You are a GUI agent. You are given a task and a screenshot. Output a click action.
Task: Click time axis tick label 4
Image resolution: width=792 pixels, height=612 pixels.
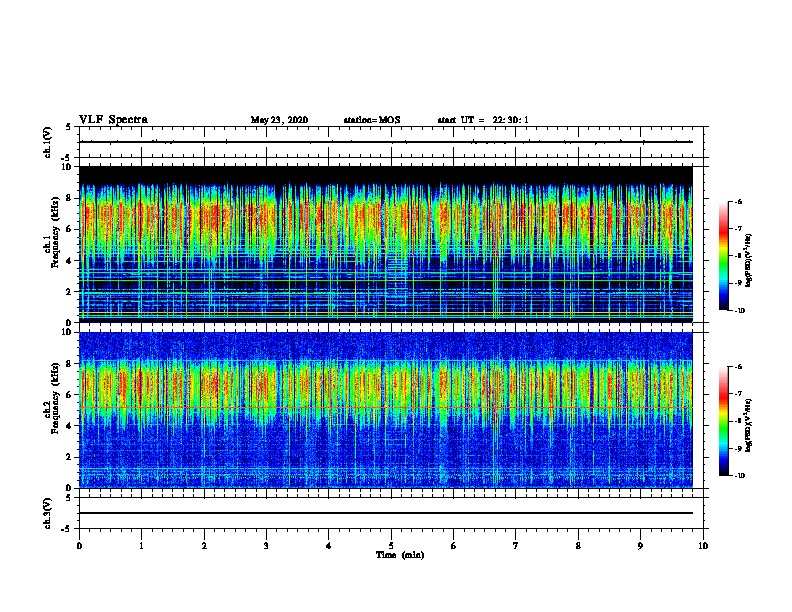click(329, 546)
